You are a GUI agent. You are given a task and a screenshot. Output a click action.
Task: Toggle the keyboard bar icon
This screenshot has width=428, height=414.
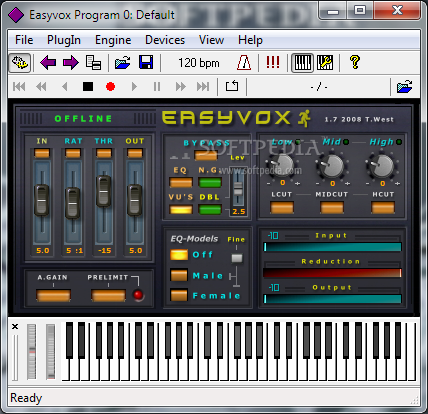point(303,63)
